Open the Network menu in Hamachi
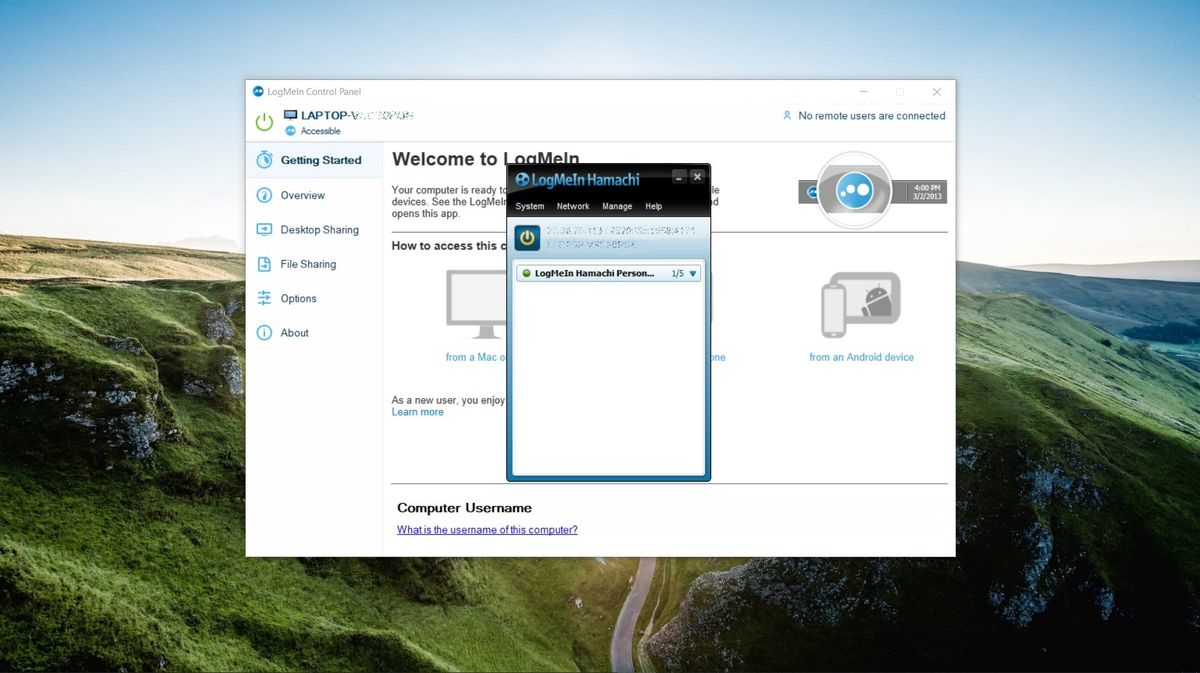Screen dimensions: 1200x673 573,206
